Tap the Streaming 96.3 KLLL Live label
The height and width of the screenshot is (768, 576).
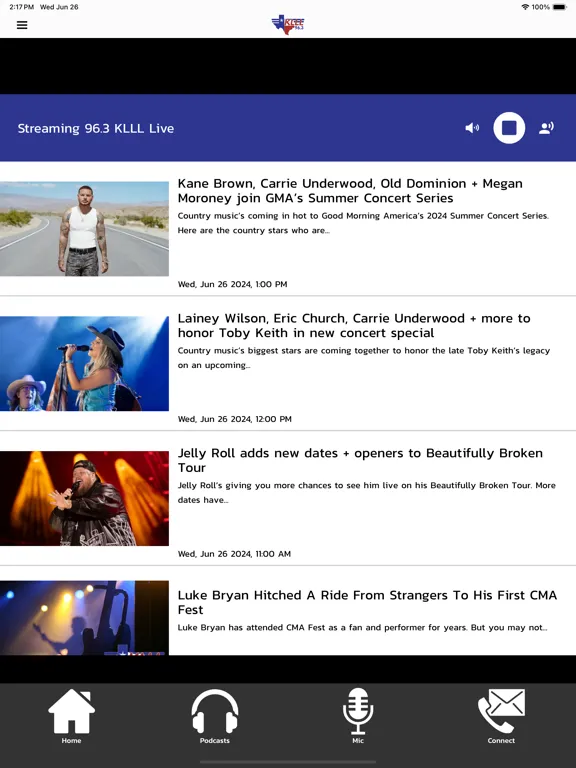point(96,128)
